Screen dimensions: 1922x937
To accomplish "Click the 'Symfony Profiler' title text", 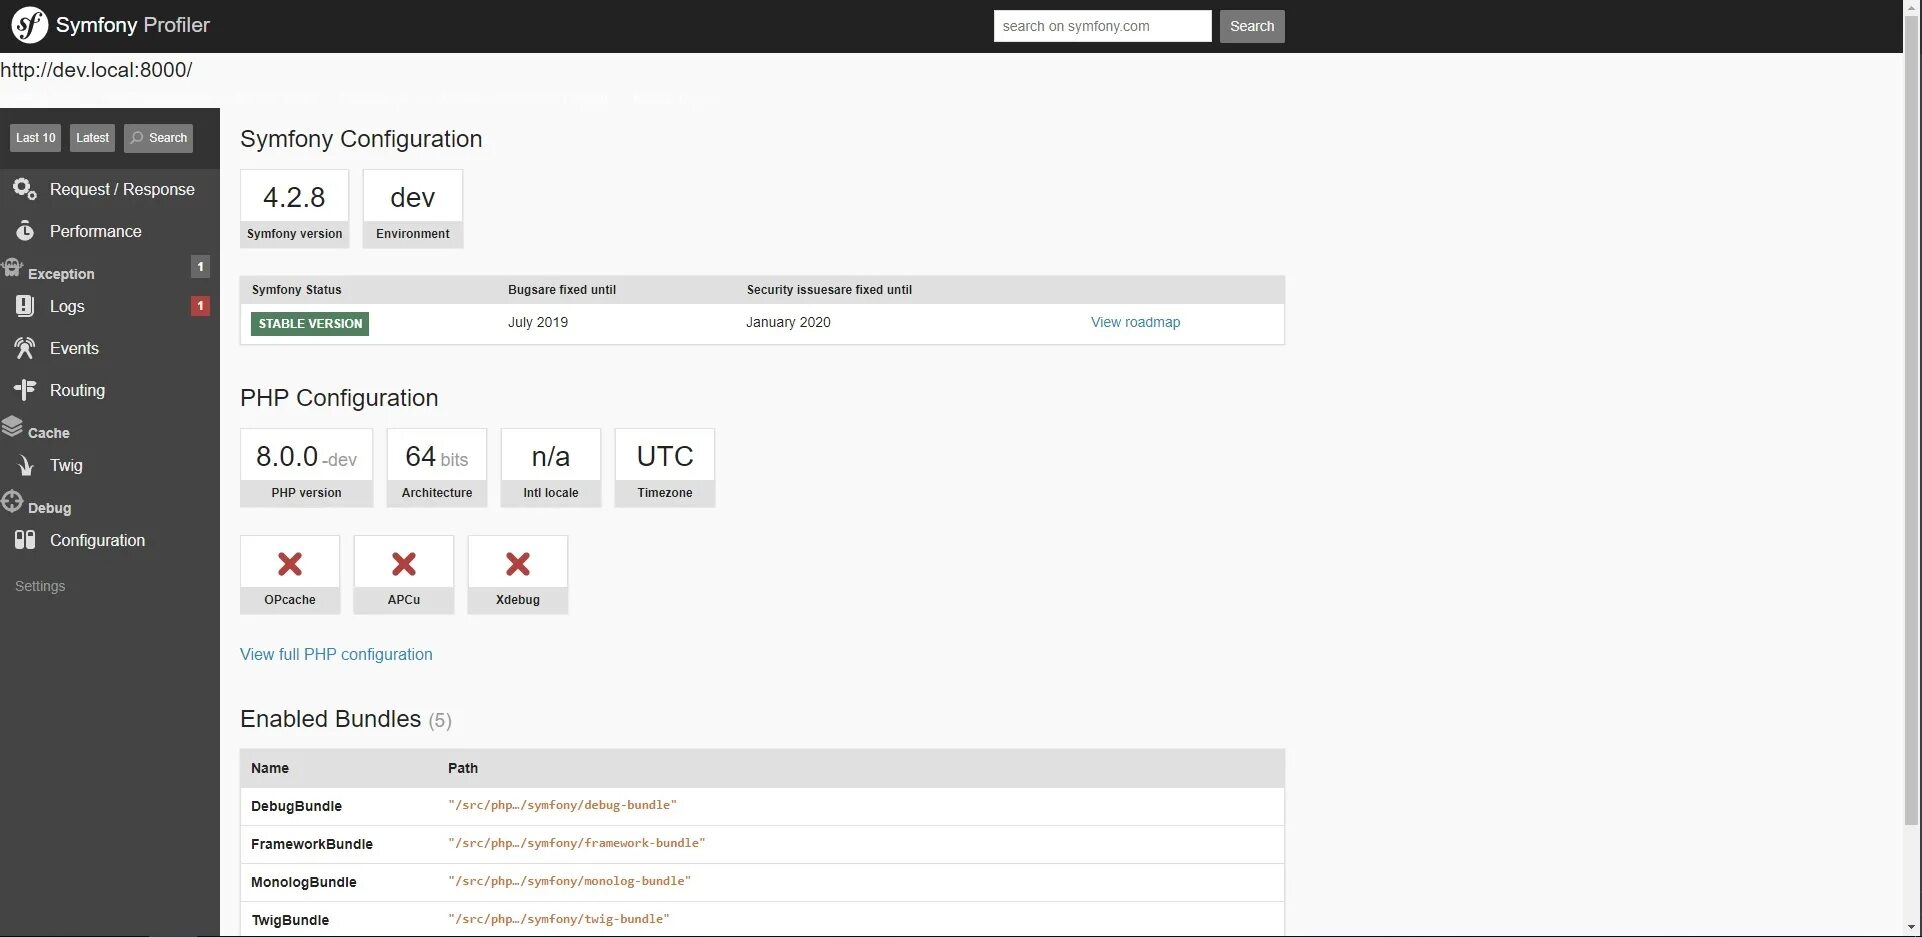I will (133, 25).
